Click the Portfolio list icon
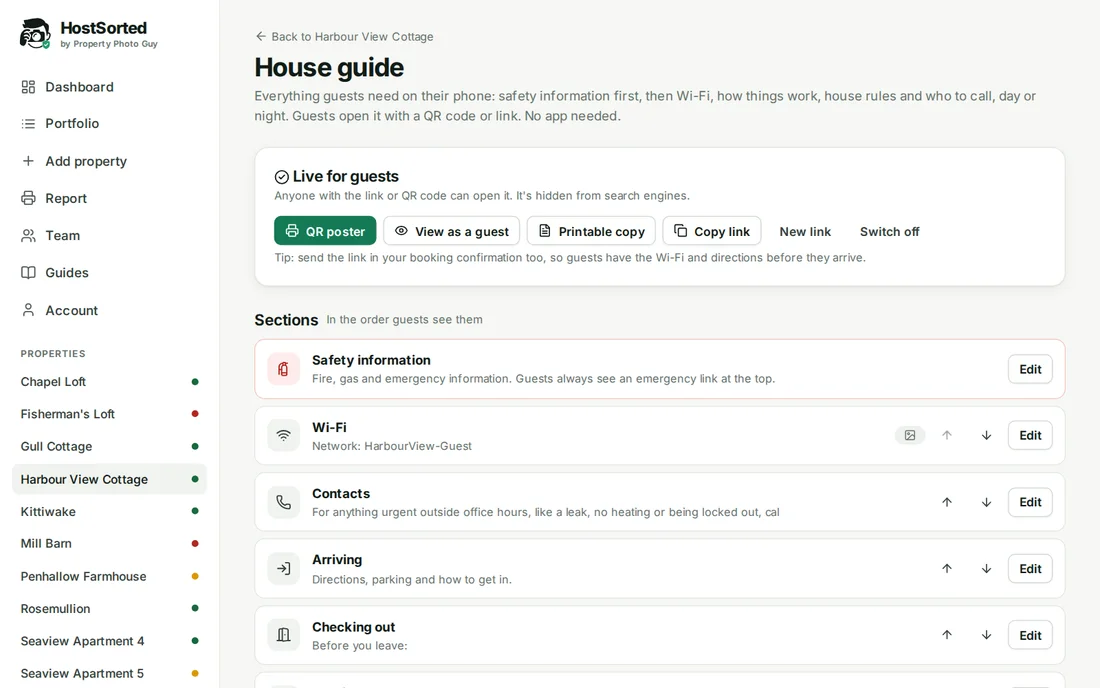The image size is (1100, 688). point(28,123)
